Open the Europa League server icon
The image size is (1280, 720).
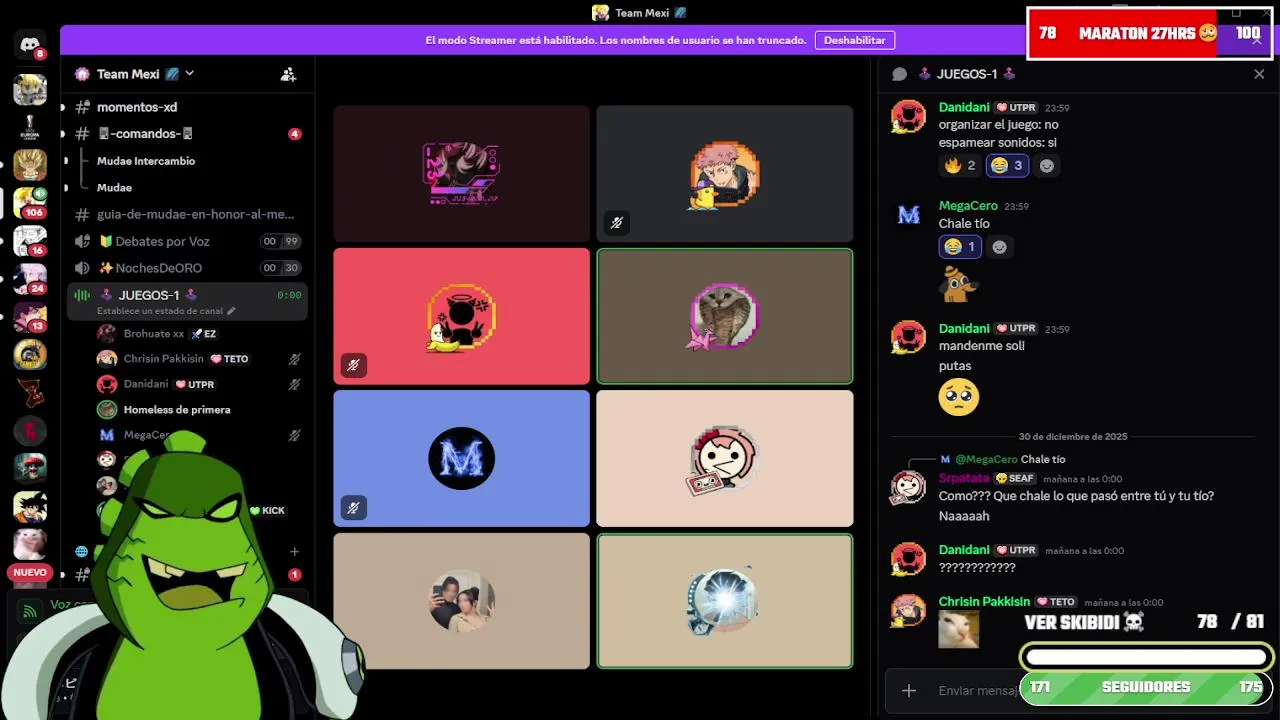pyautogui.click(x=29, y=127)
